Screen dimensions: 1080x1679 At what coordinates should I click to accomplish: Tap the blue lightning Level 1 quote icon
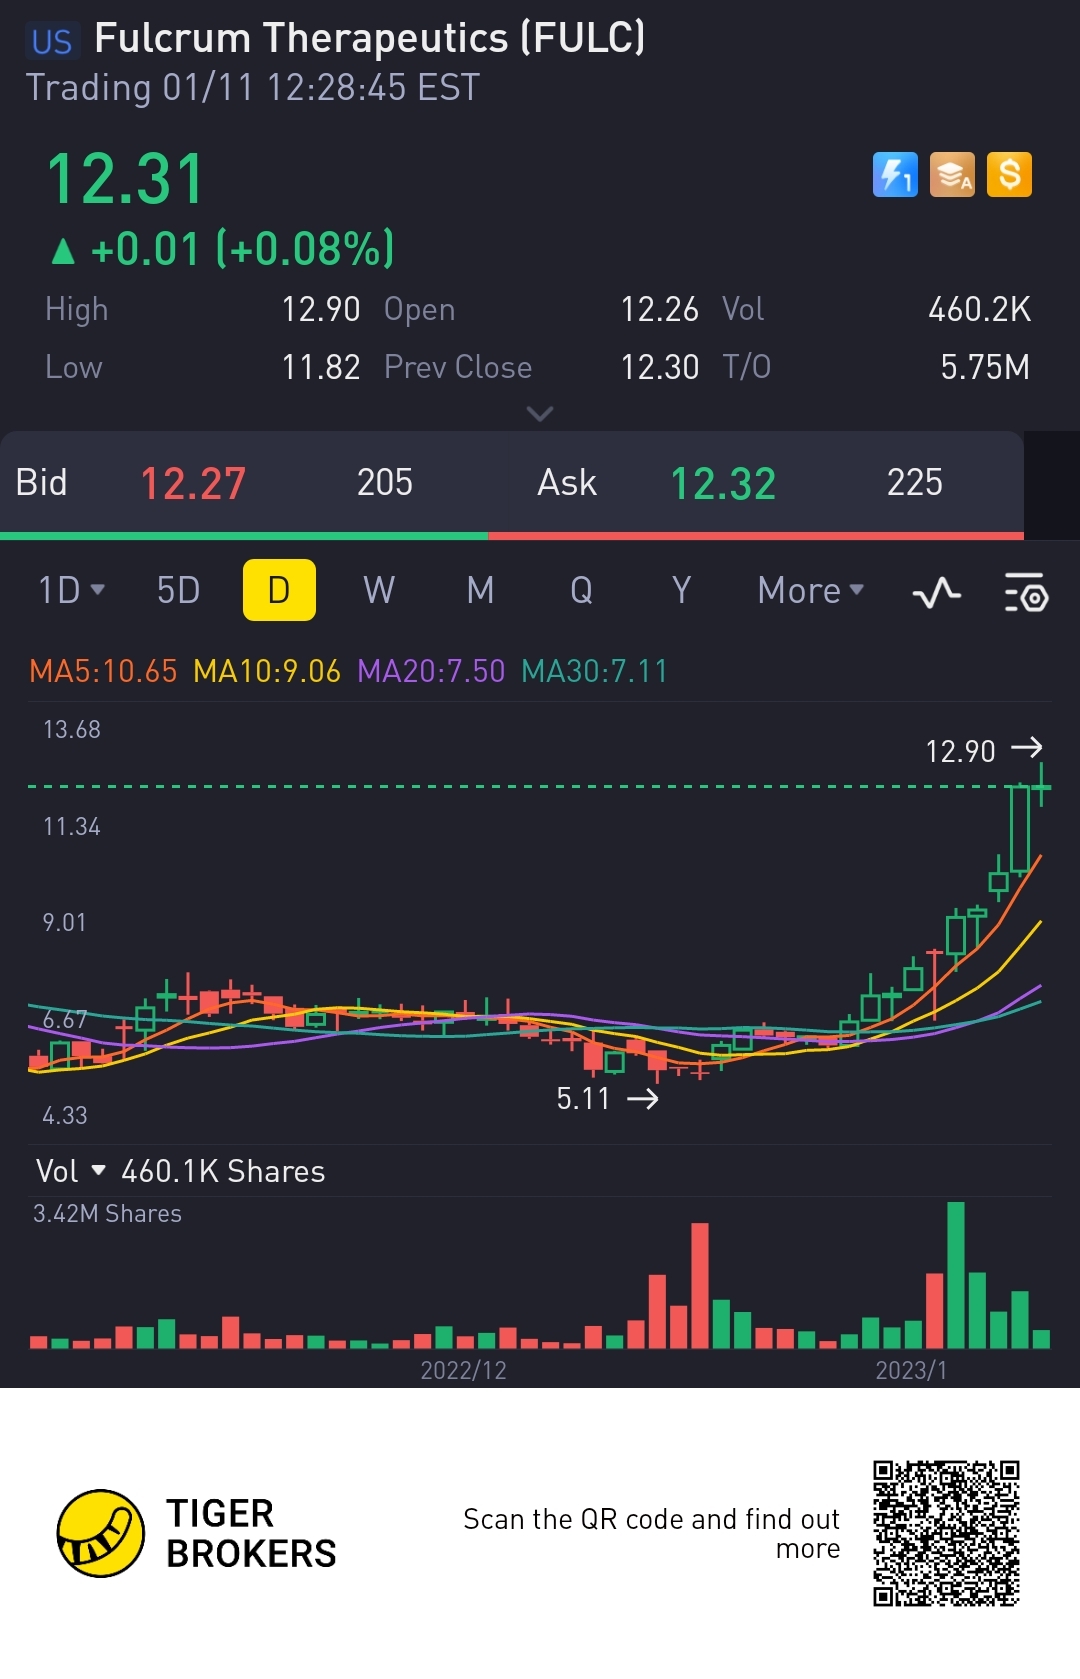(x=895, y=175)
